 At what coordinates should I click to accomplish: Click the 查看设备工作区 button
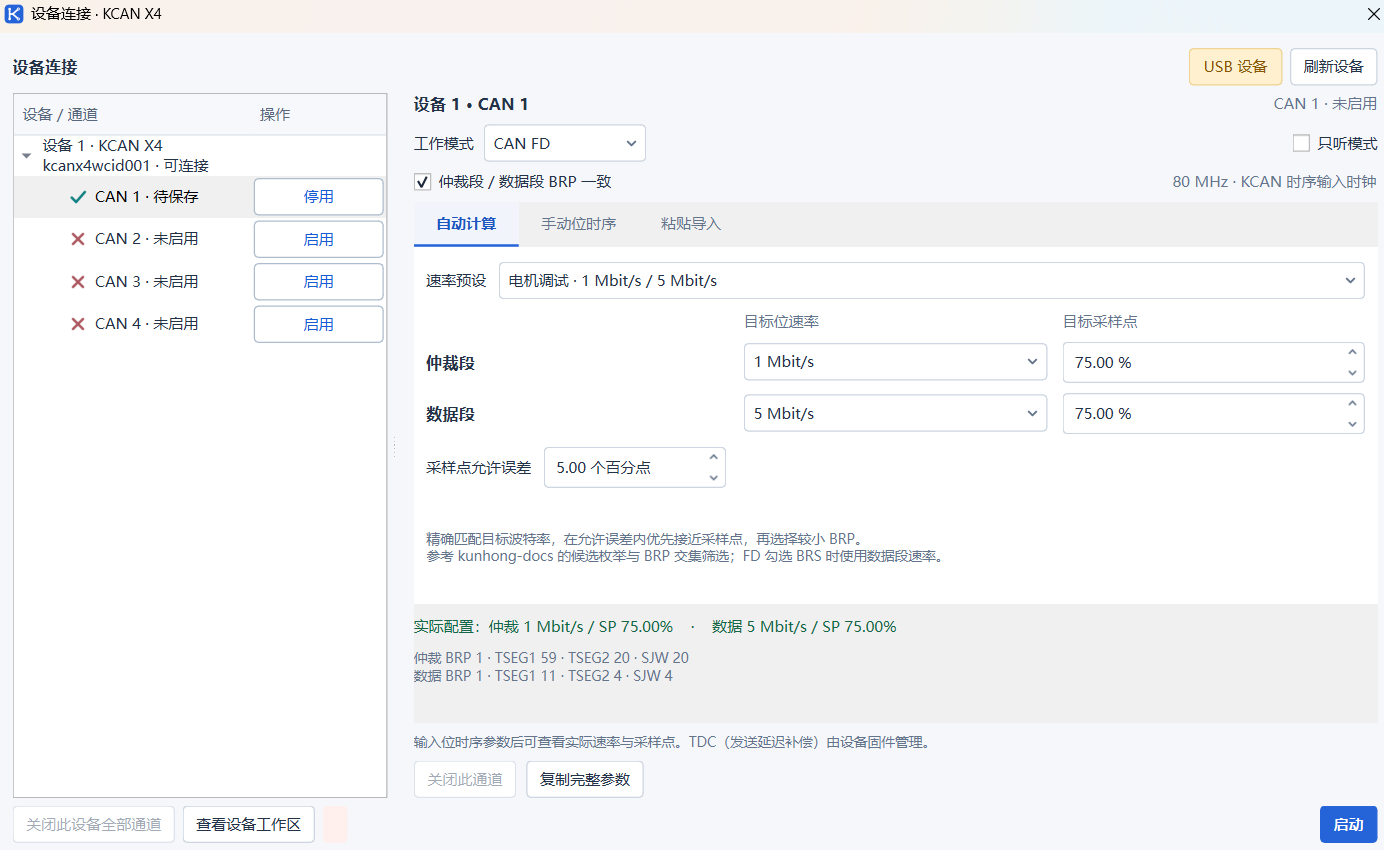click(249, 824)
